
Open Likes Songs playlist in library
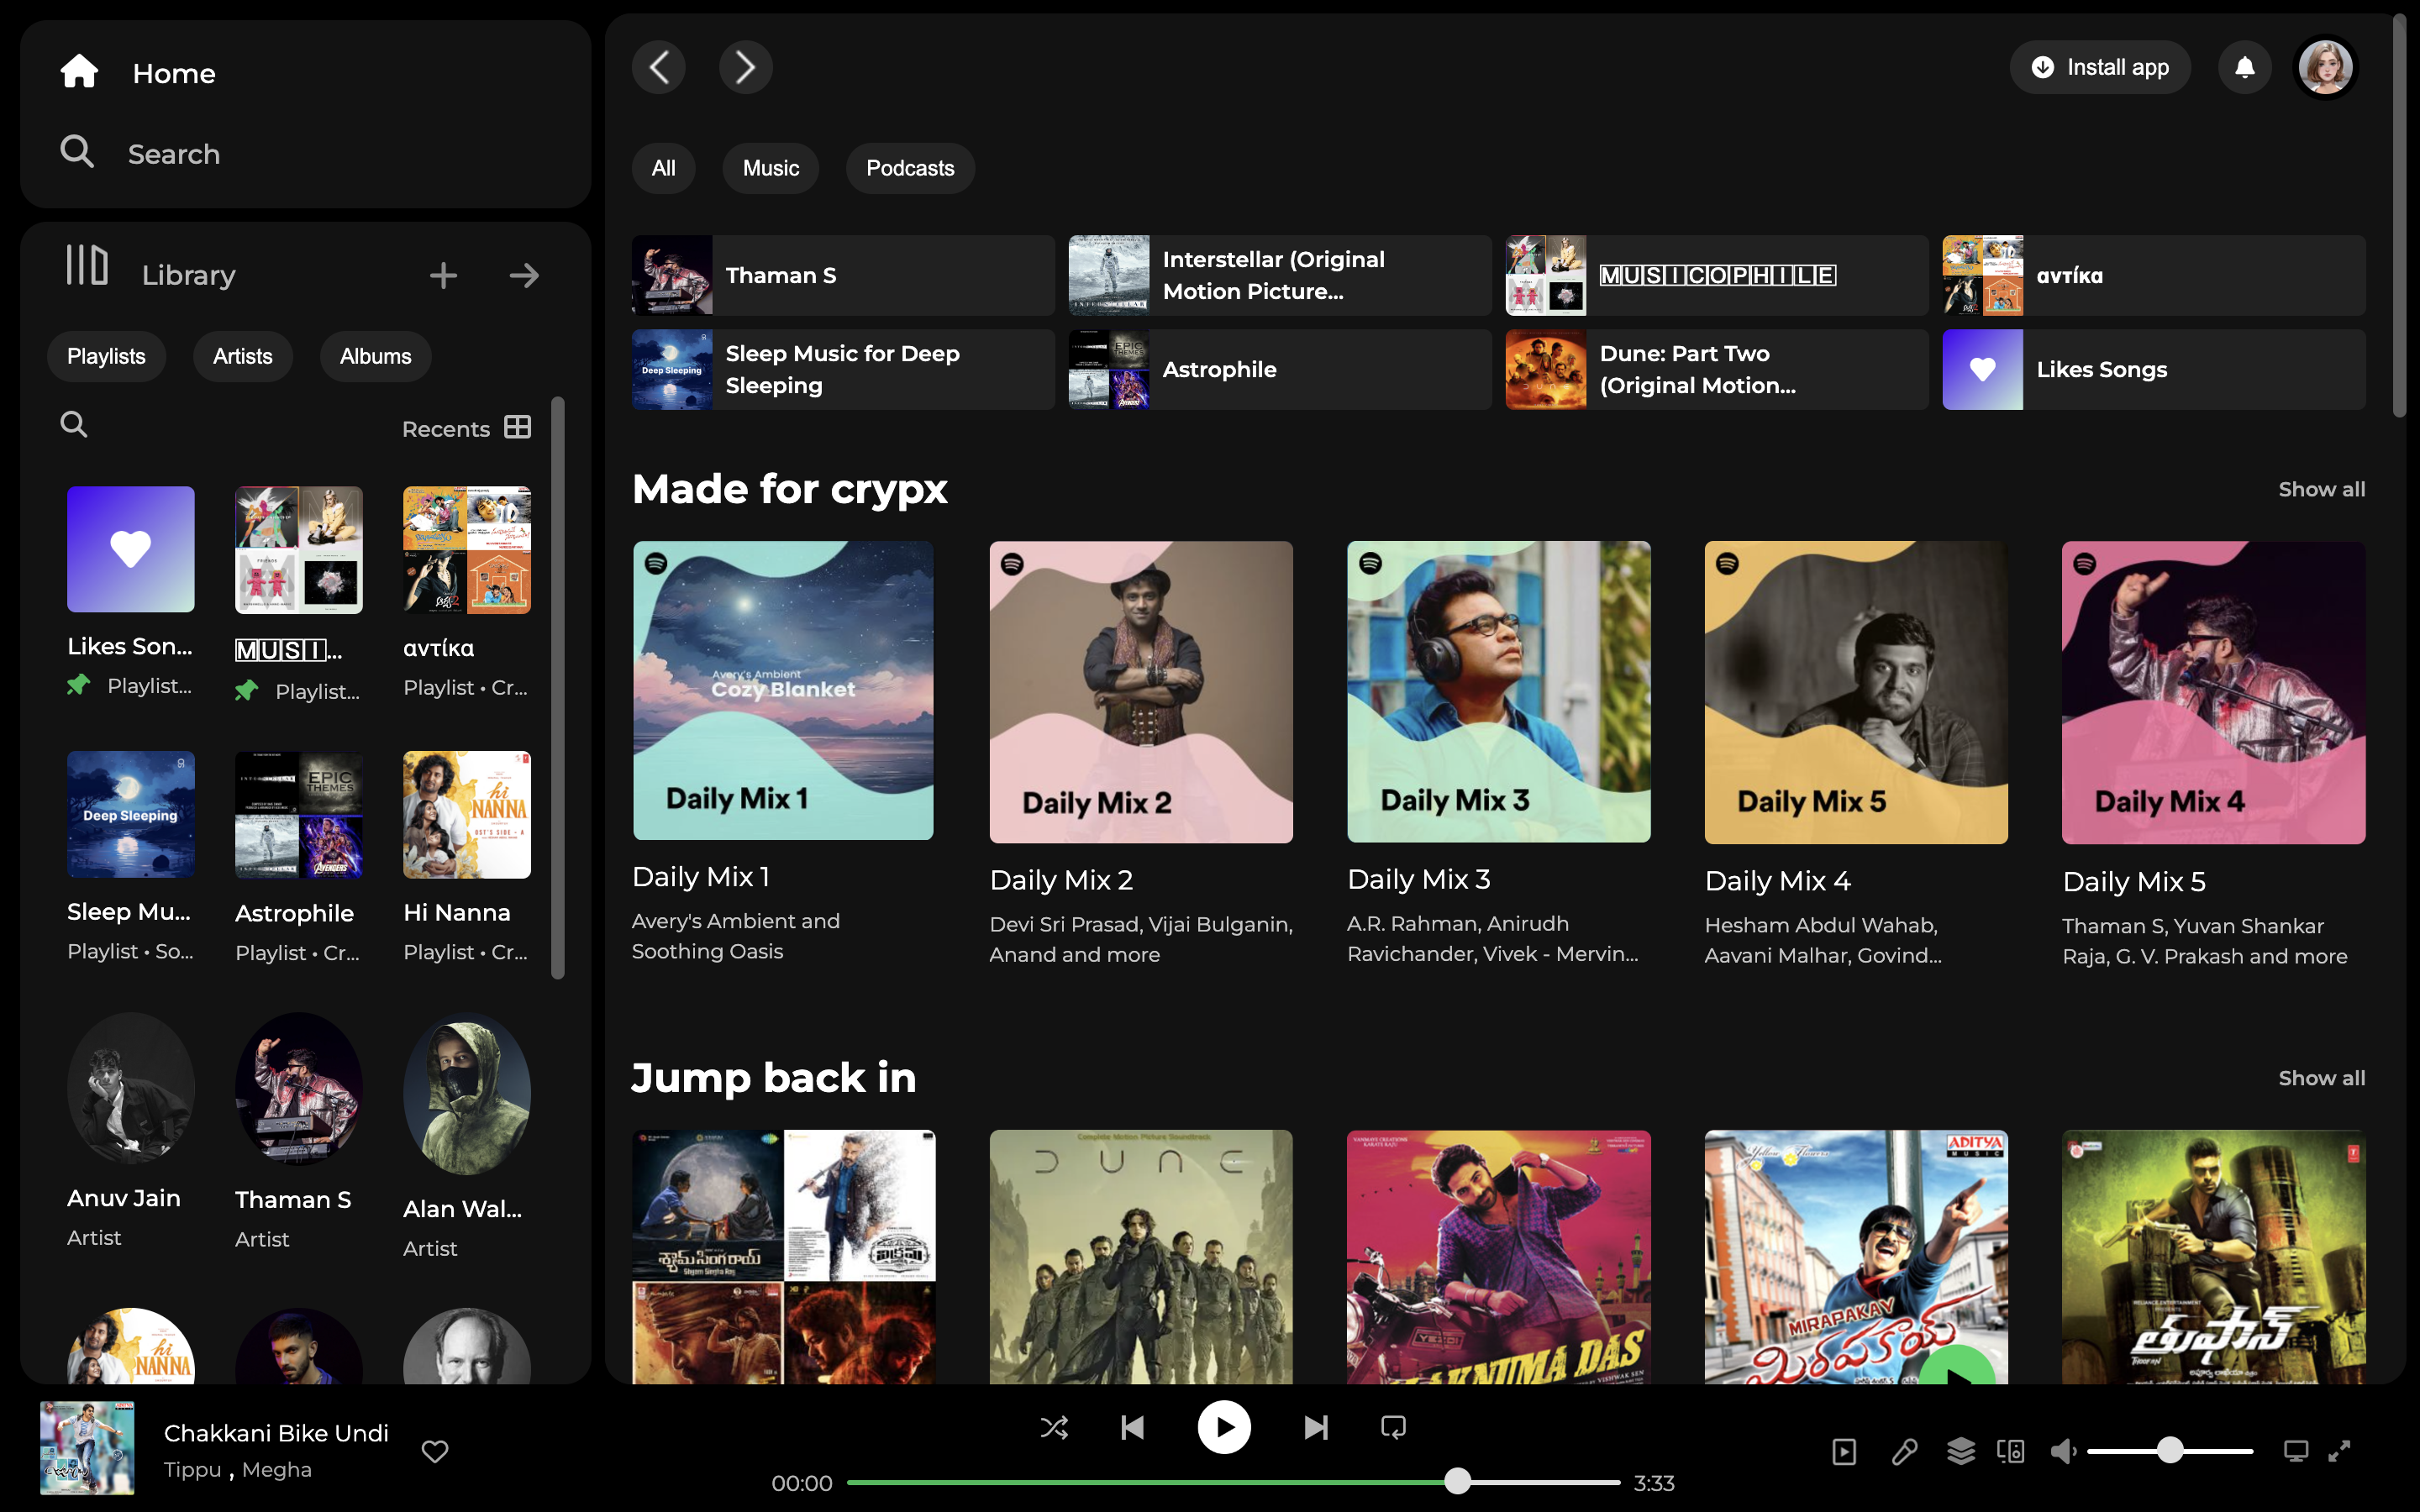(131, 592)
